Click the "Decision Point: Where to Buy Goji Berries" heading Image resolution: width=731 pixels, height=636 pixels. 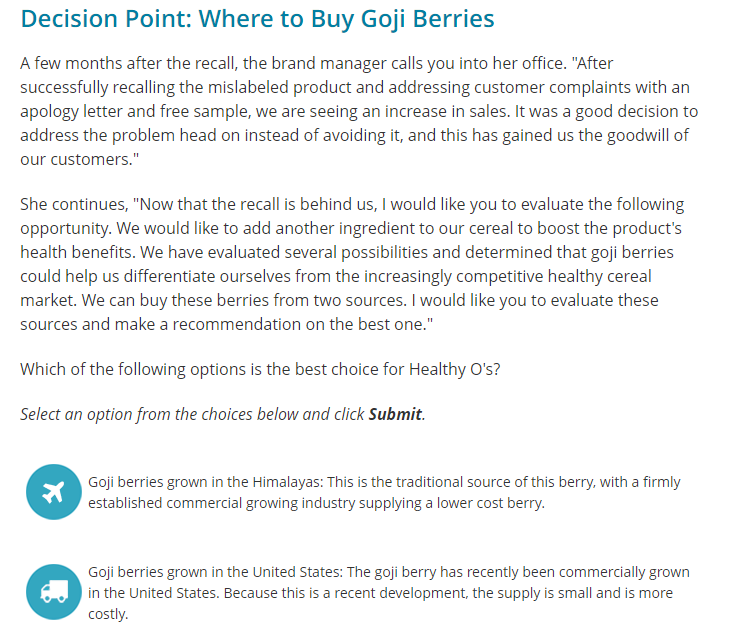tap(257, 19)
